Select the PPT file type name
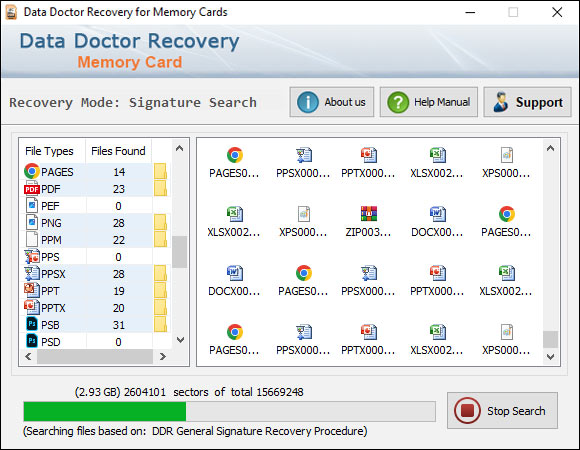580x450 pixels. tap(50, 291)
